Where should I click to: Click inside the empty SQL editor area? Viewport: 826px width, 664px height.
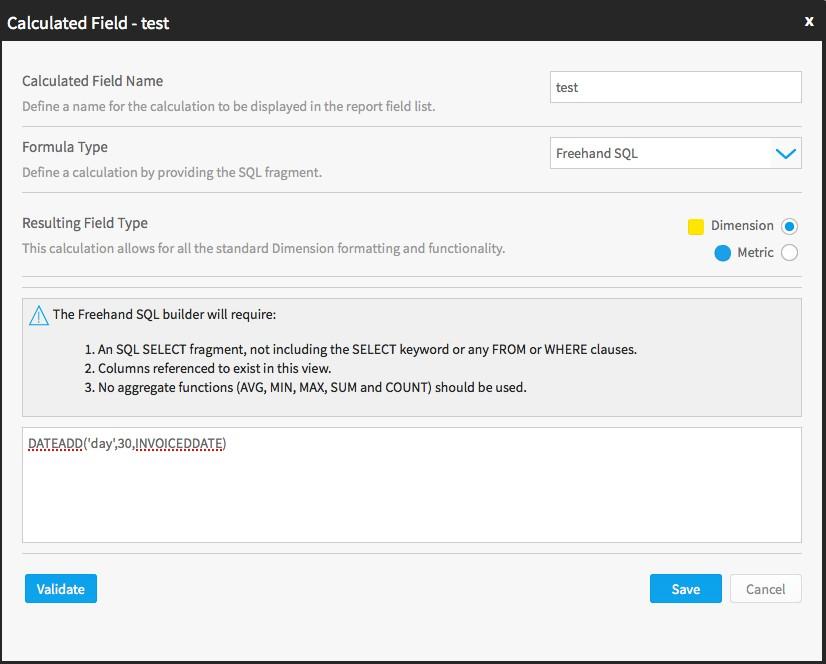412,498
